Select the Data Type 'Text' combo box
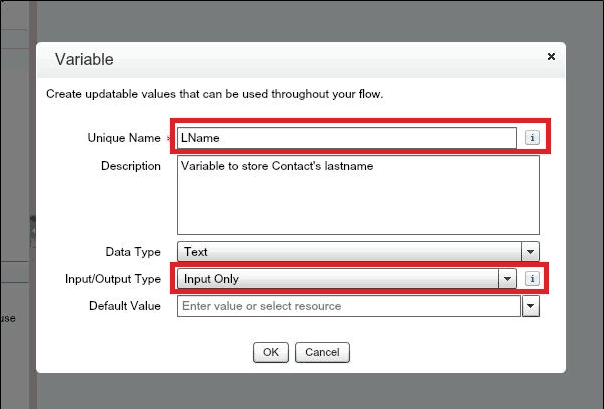604x409 pixels. pos(349,252)
